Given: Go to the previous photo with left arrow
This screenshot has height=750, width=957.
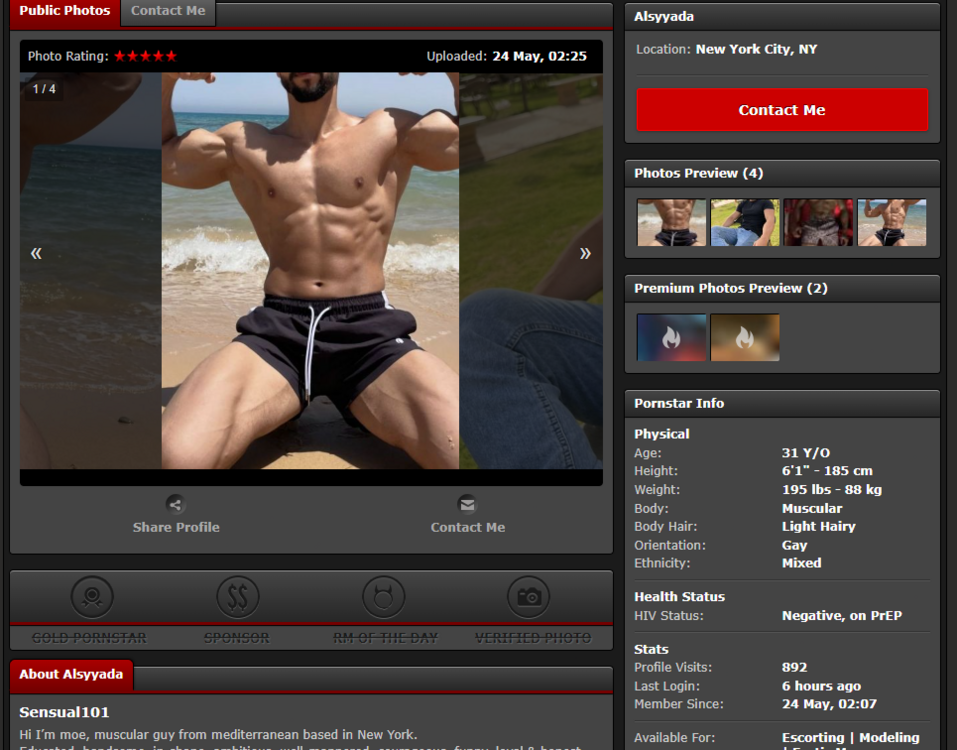Looking at the screenshot, I should point(36,254).
